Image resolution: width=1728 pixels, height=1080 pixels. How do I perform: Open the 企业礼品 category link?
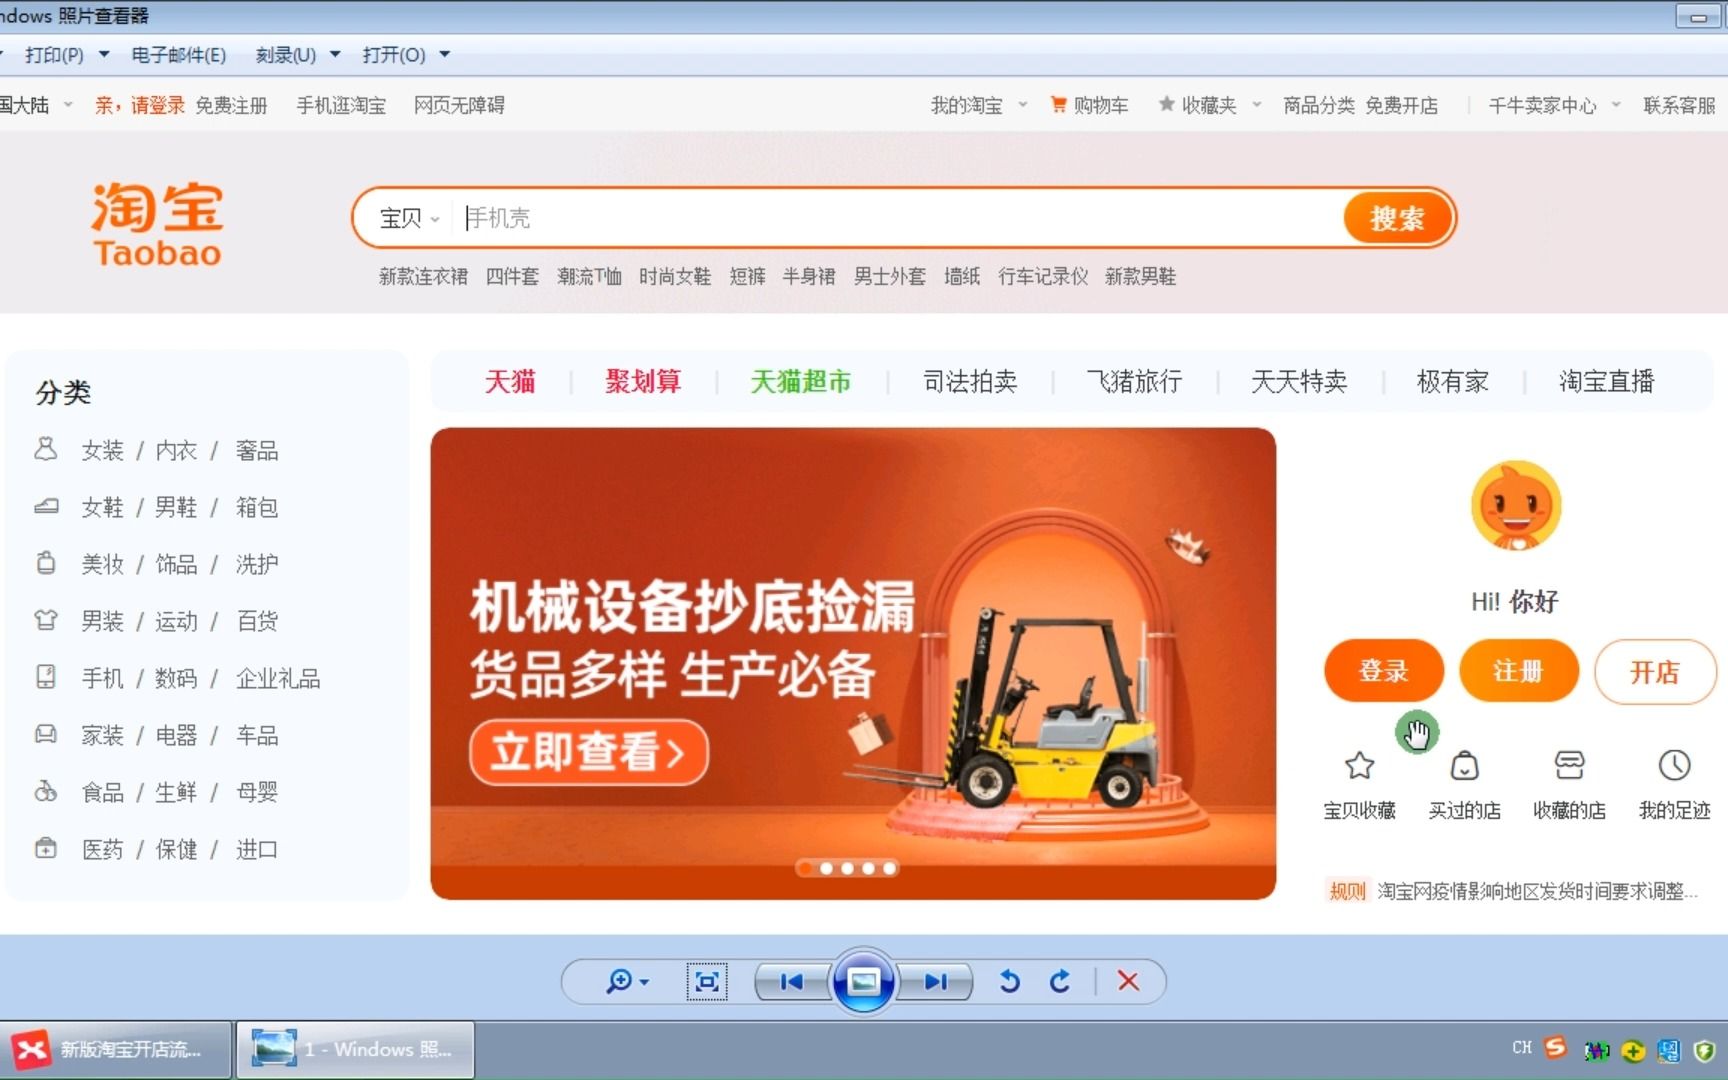click(x=278, y=679)
